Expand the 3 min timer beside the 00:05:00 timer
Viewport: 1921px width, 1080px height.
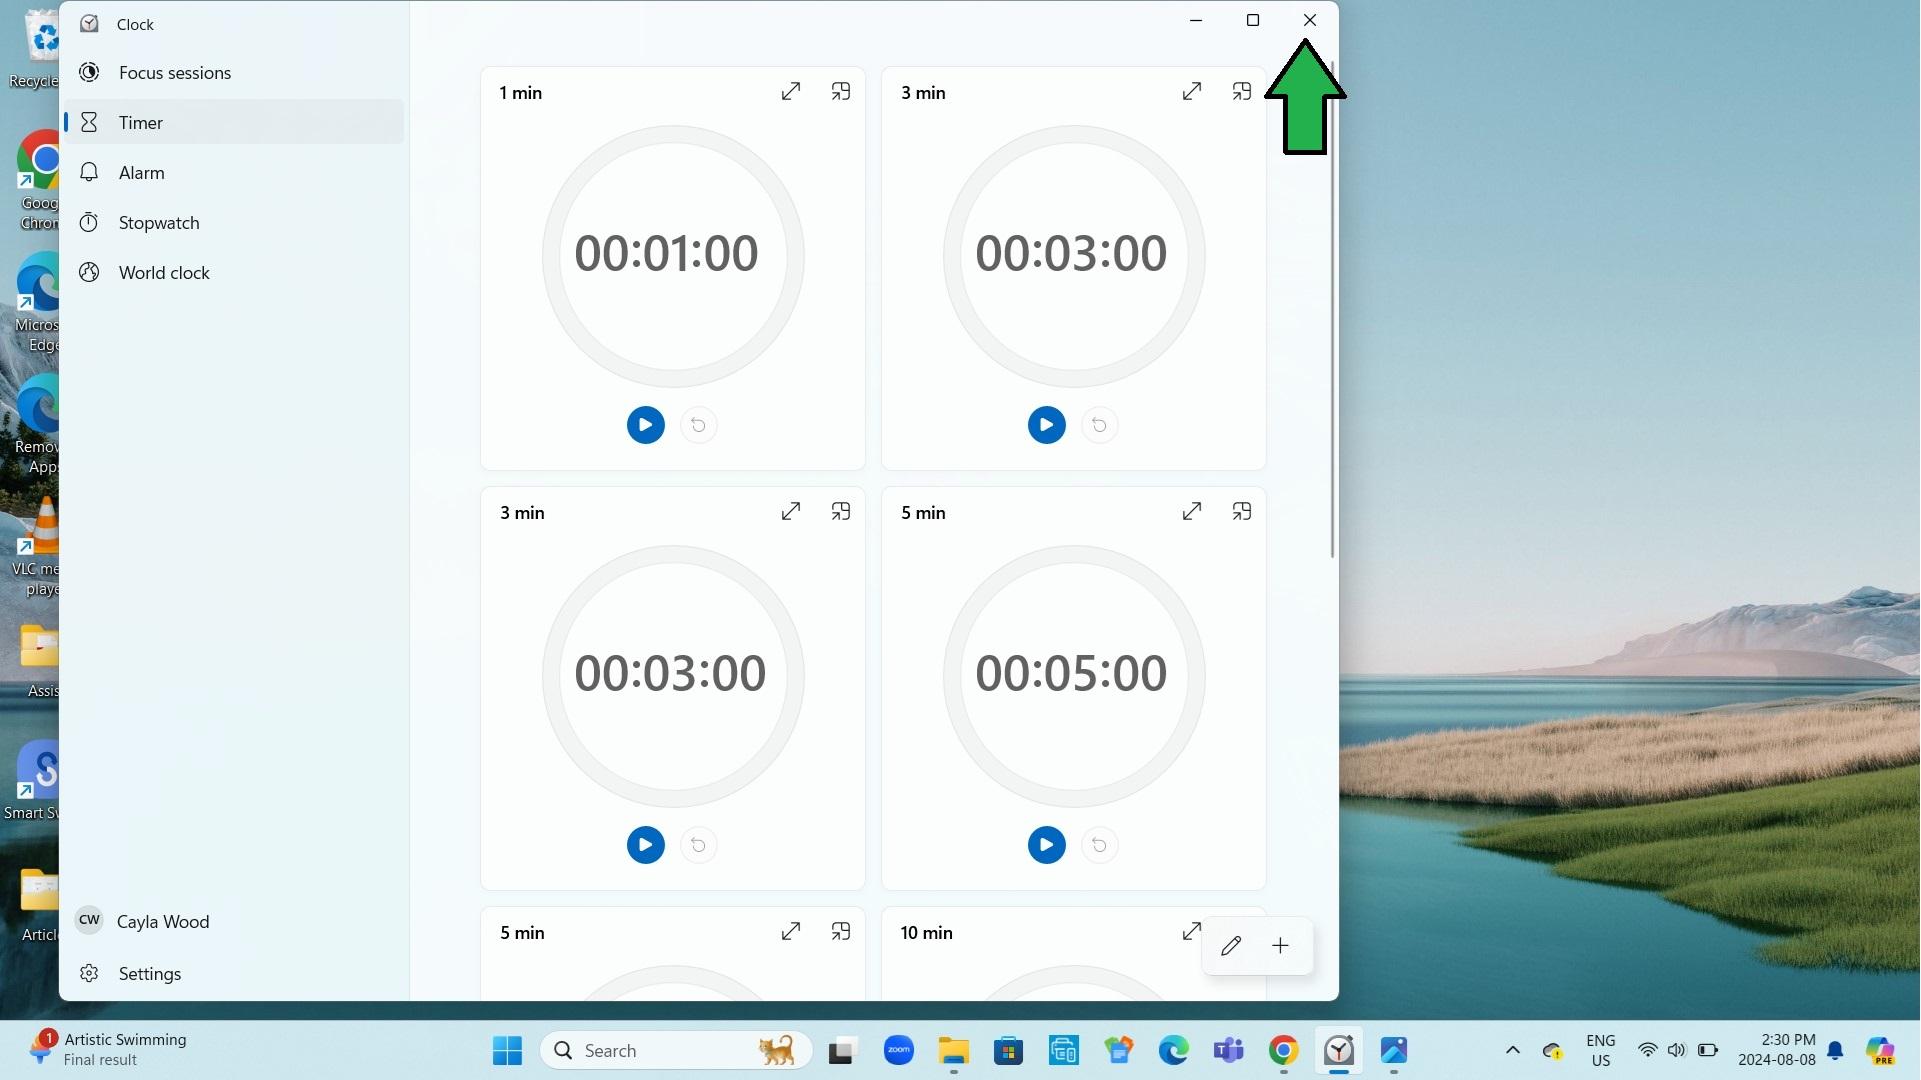[x=791, y=512]
